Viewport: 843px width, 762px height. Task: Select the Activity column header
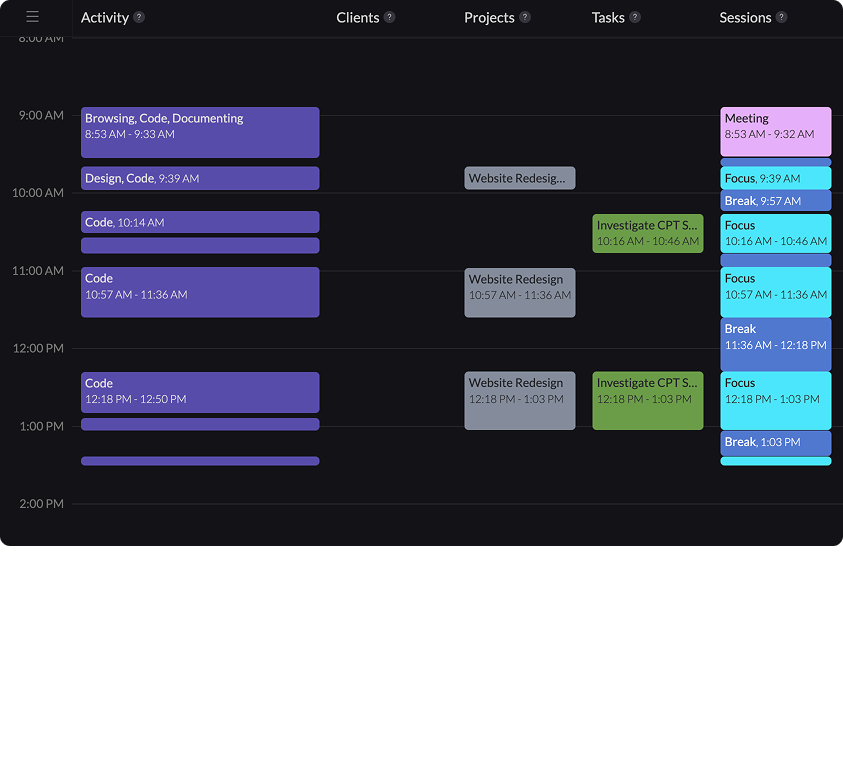click(x=105, y=18)
